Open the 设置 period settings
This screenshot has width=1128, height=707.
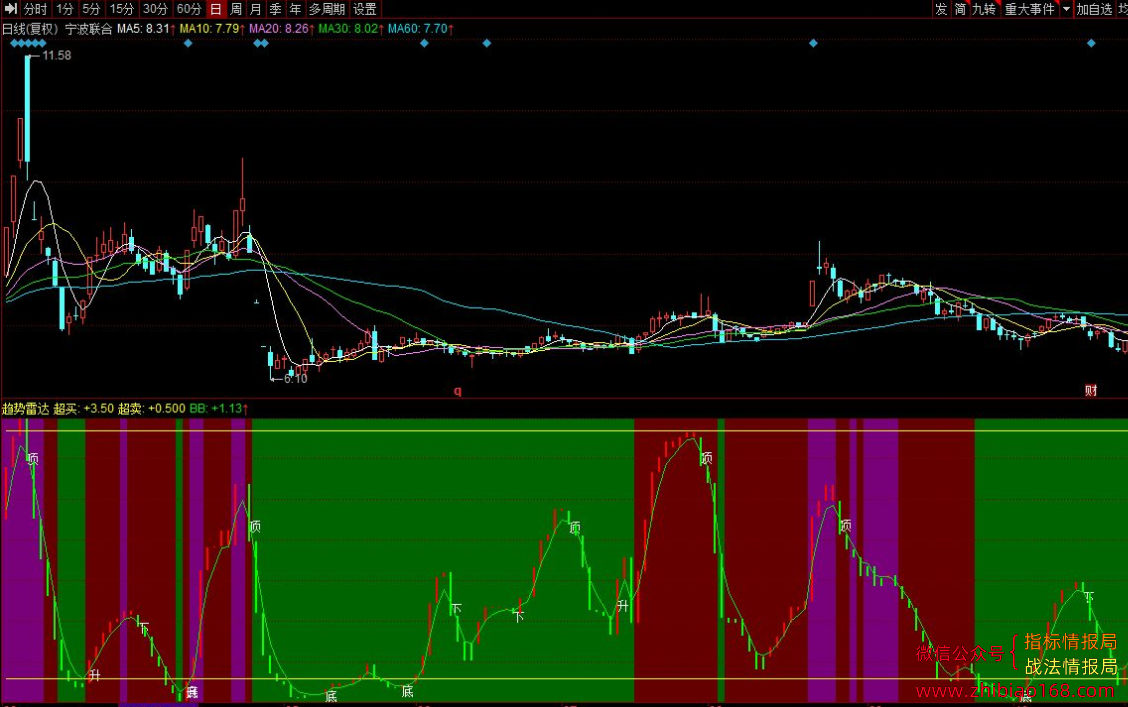365,9
